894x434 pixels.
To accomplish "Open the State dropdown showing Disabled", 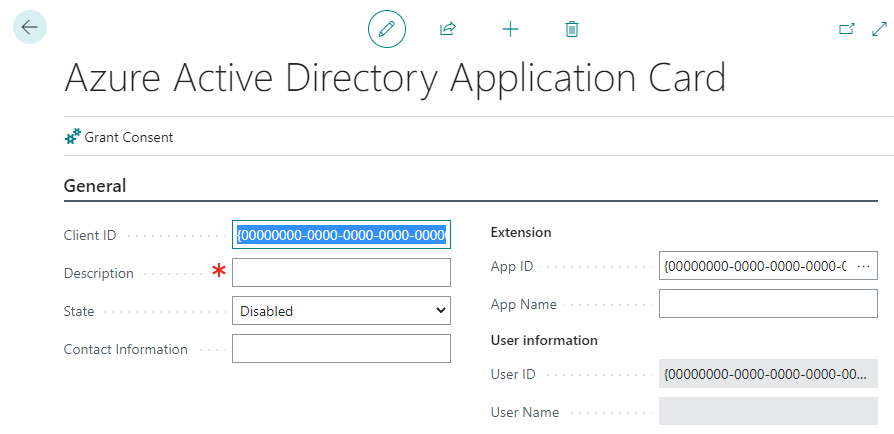I will click(x=341, y=311).
